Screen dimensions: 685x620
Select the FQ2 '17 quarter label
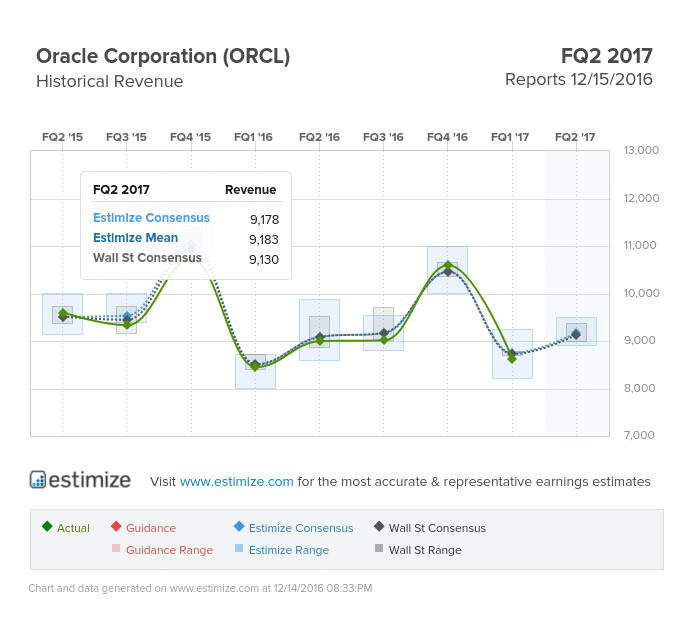pos(575,137)
